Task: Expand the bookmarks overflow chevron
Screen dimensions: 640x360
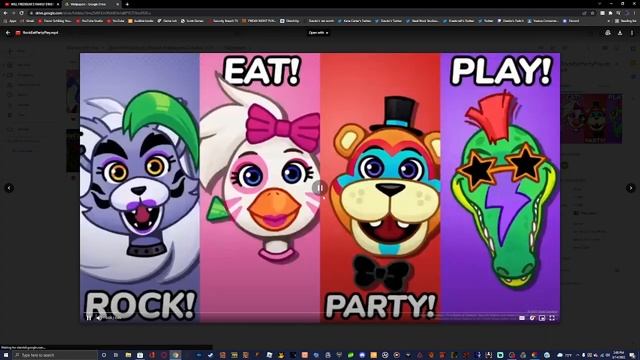Action: [x=609, y=20]
